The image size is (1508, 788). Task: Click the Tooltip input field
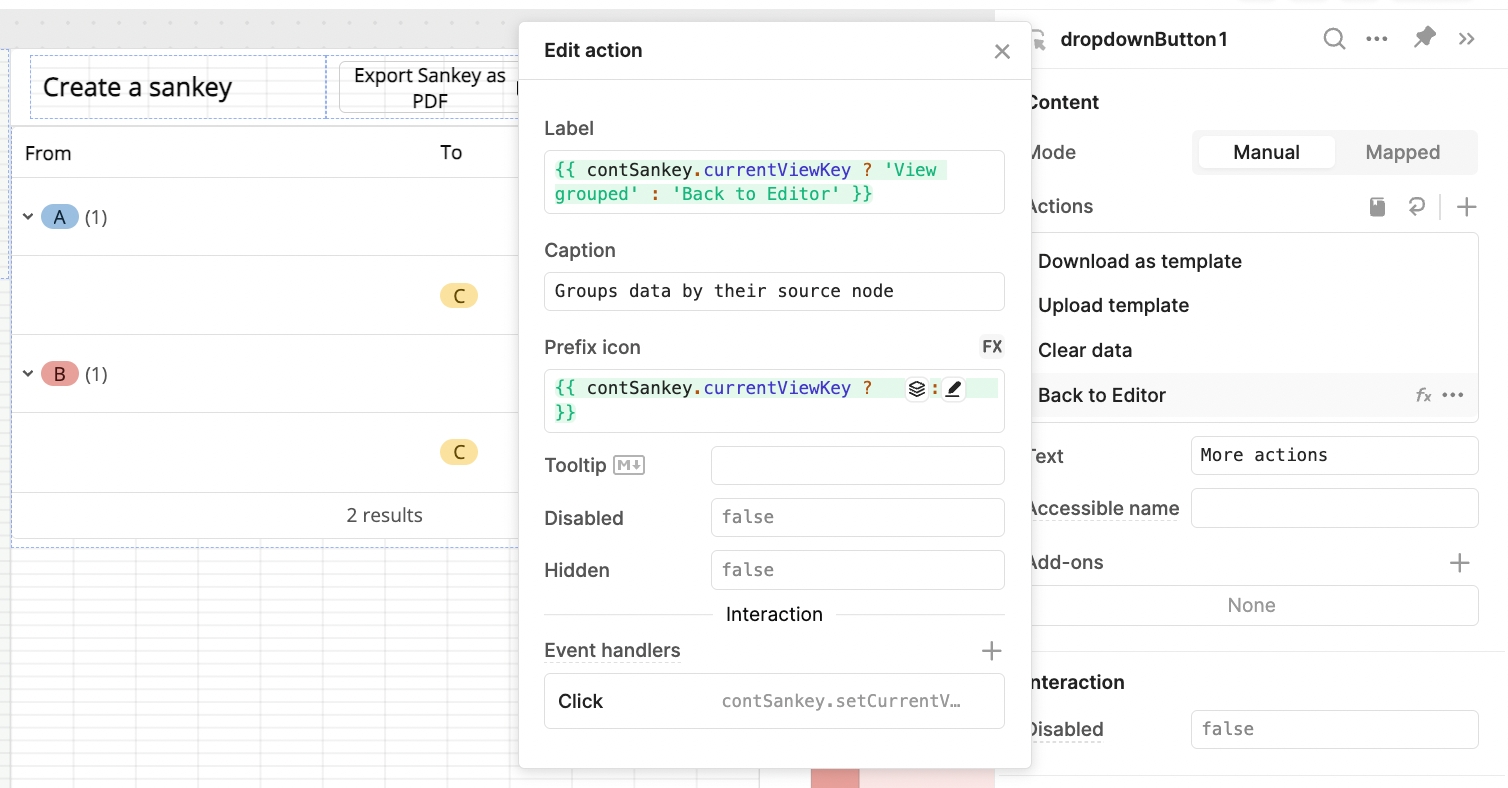pyautogui.click(x=857, y=465)
